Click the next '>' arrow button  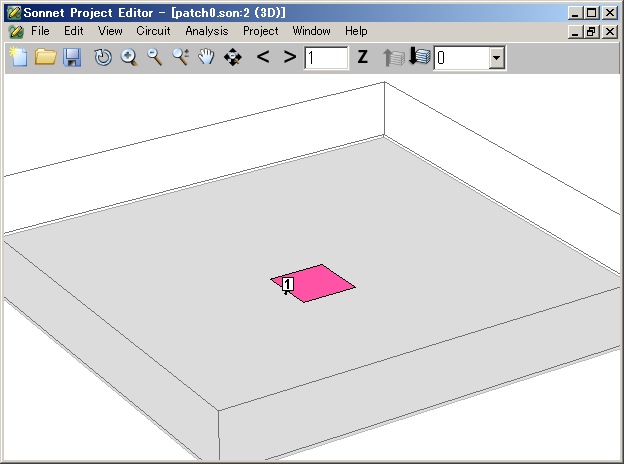click(290, 57)
